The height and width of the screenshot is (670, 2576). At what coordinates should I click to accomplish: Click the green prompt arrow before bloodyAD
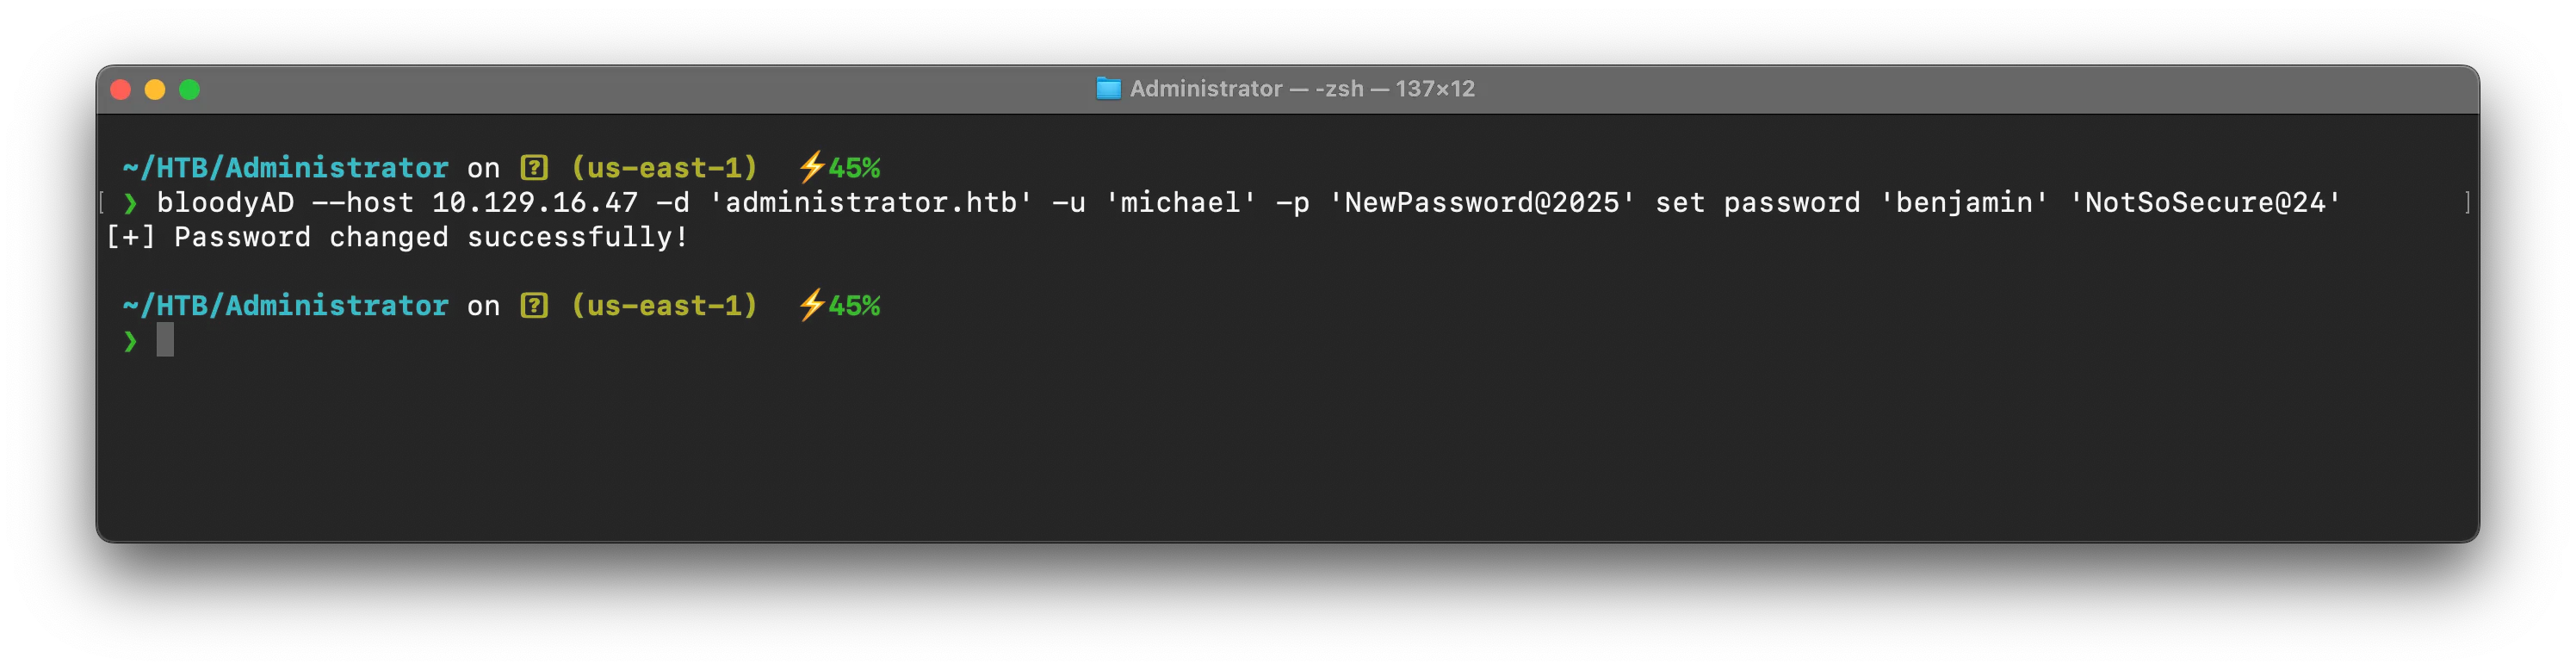130,203
